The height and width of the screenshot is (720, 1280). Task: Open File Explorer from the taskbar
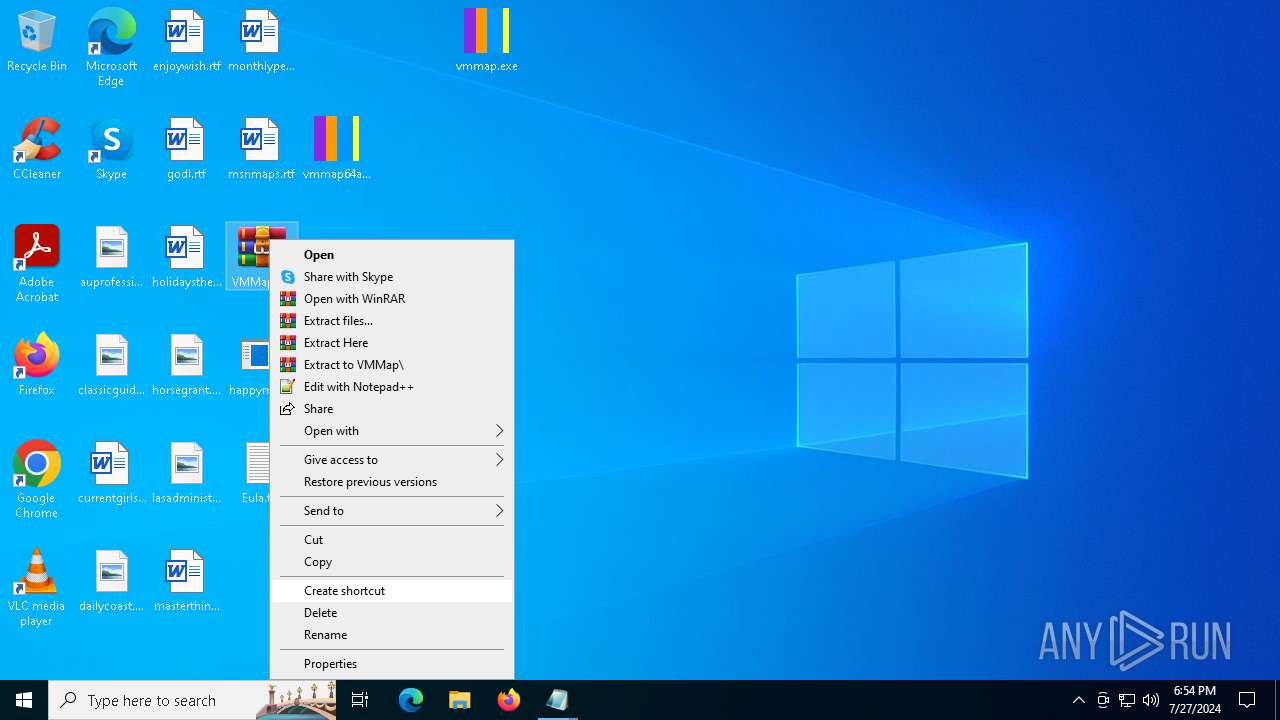click(x=459, y=700)
